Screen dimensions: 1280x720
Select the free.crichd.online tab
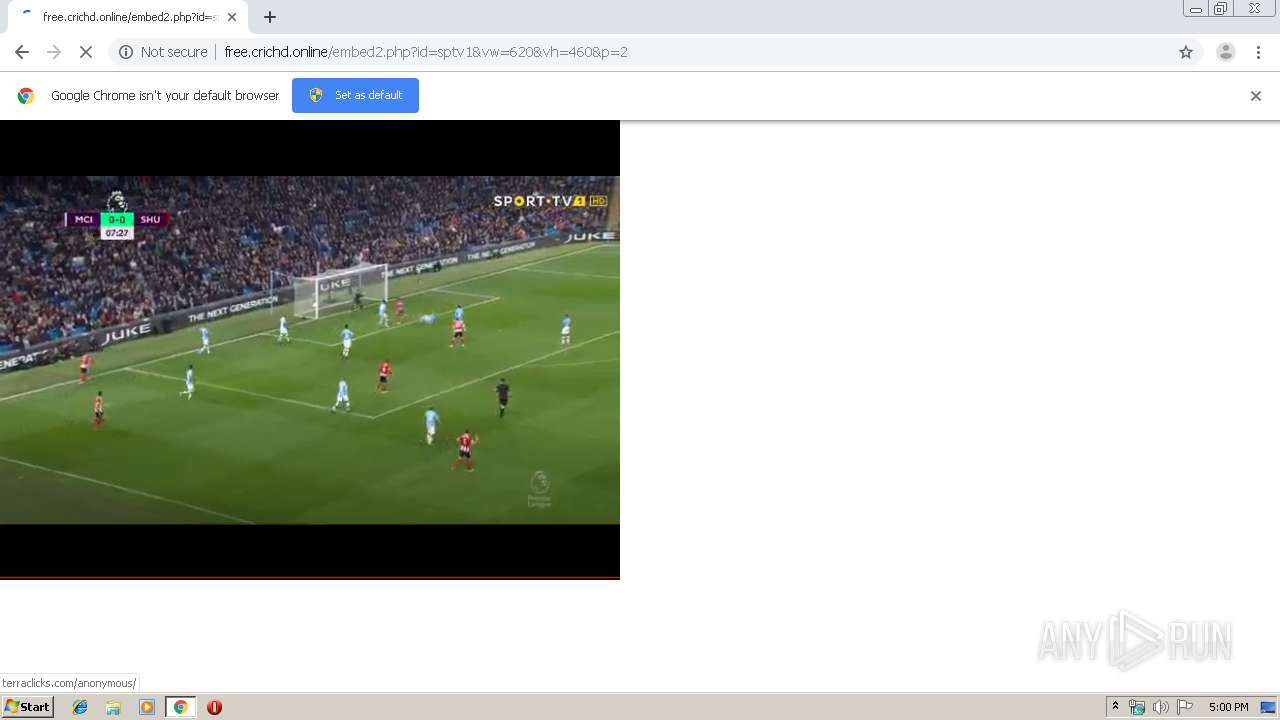click(x=128, y=17)
